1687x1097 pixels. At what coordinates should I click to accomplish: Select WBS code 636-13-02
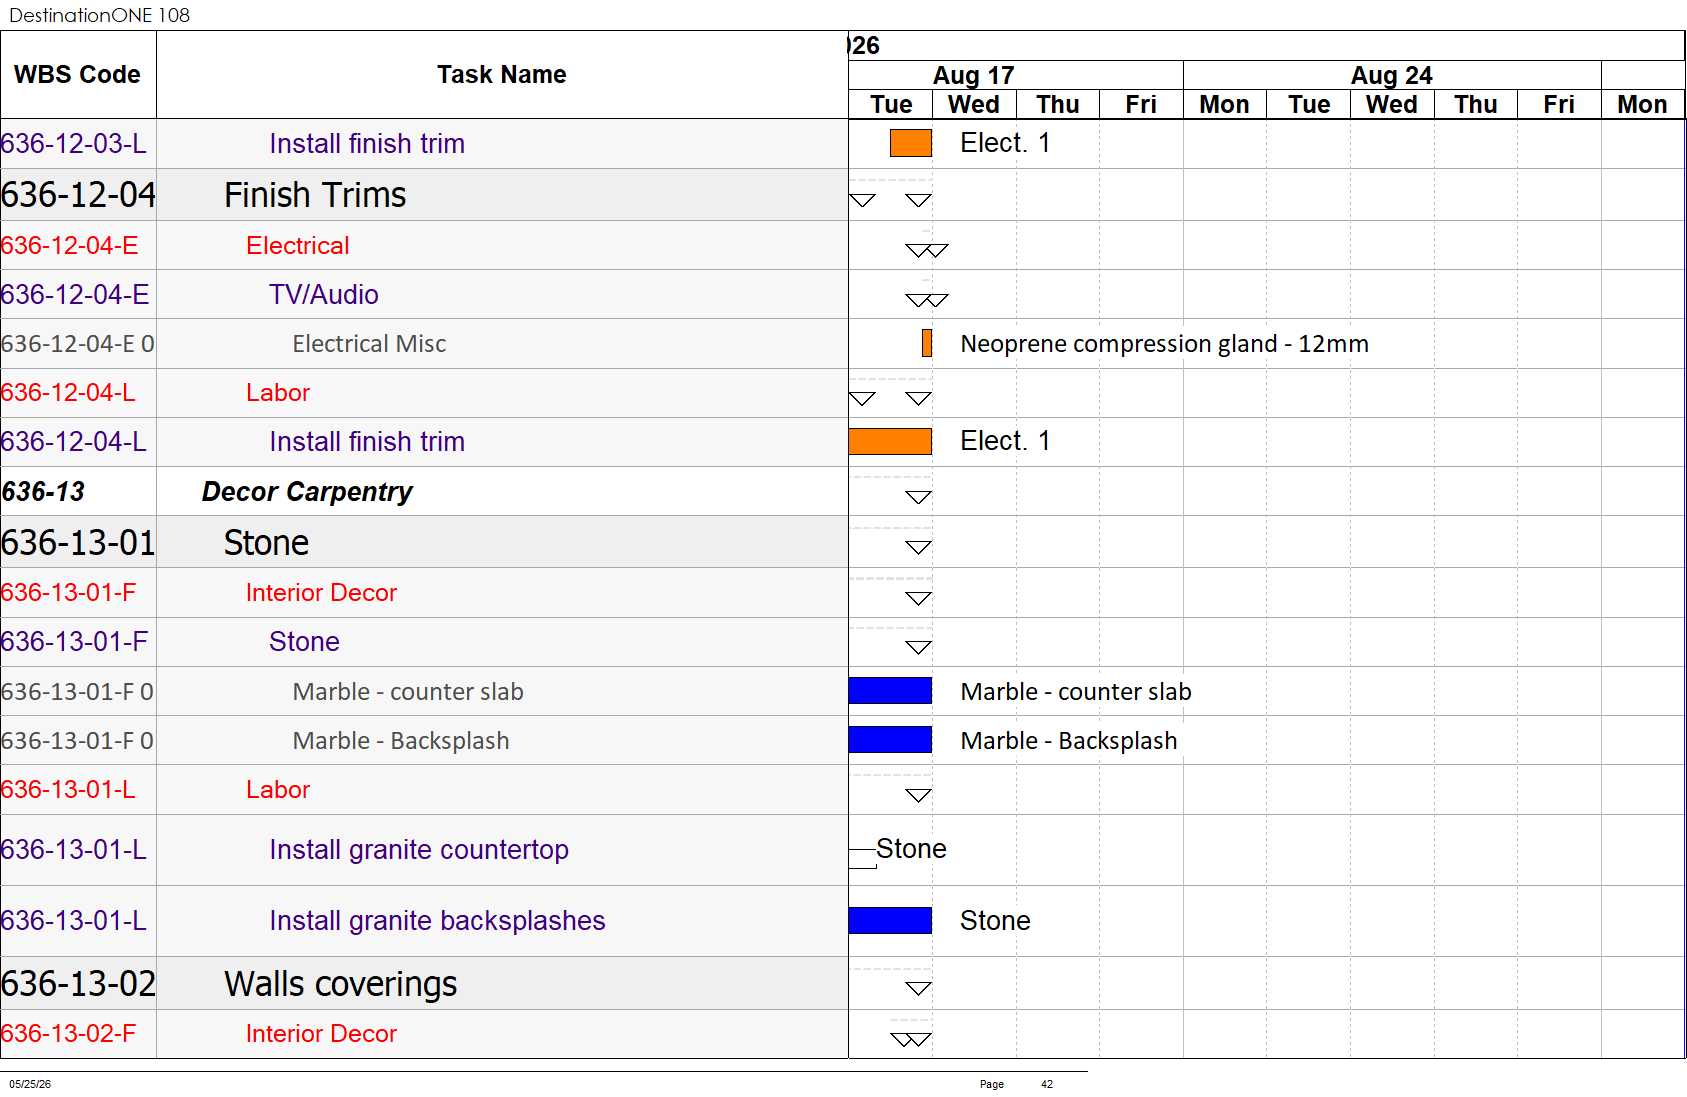(x=78, y=984)
